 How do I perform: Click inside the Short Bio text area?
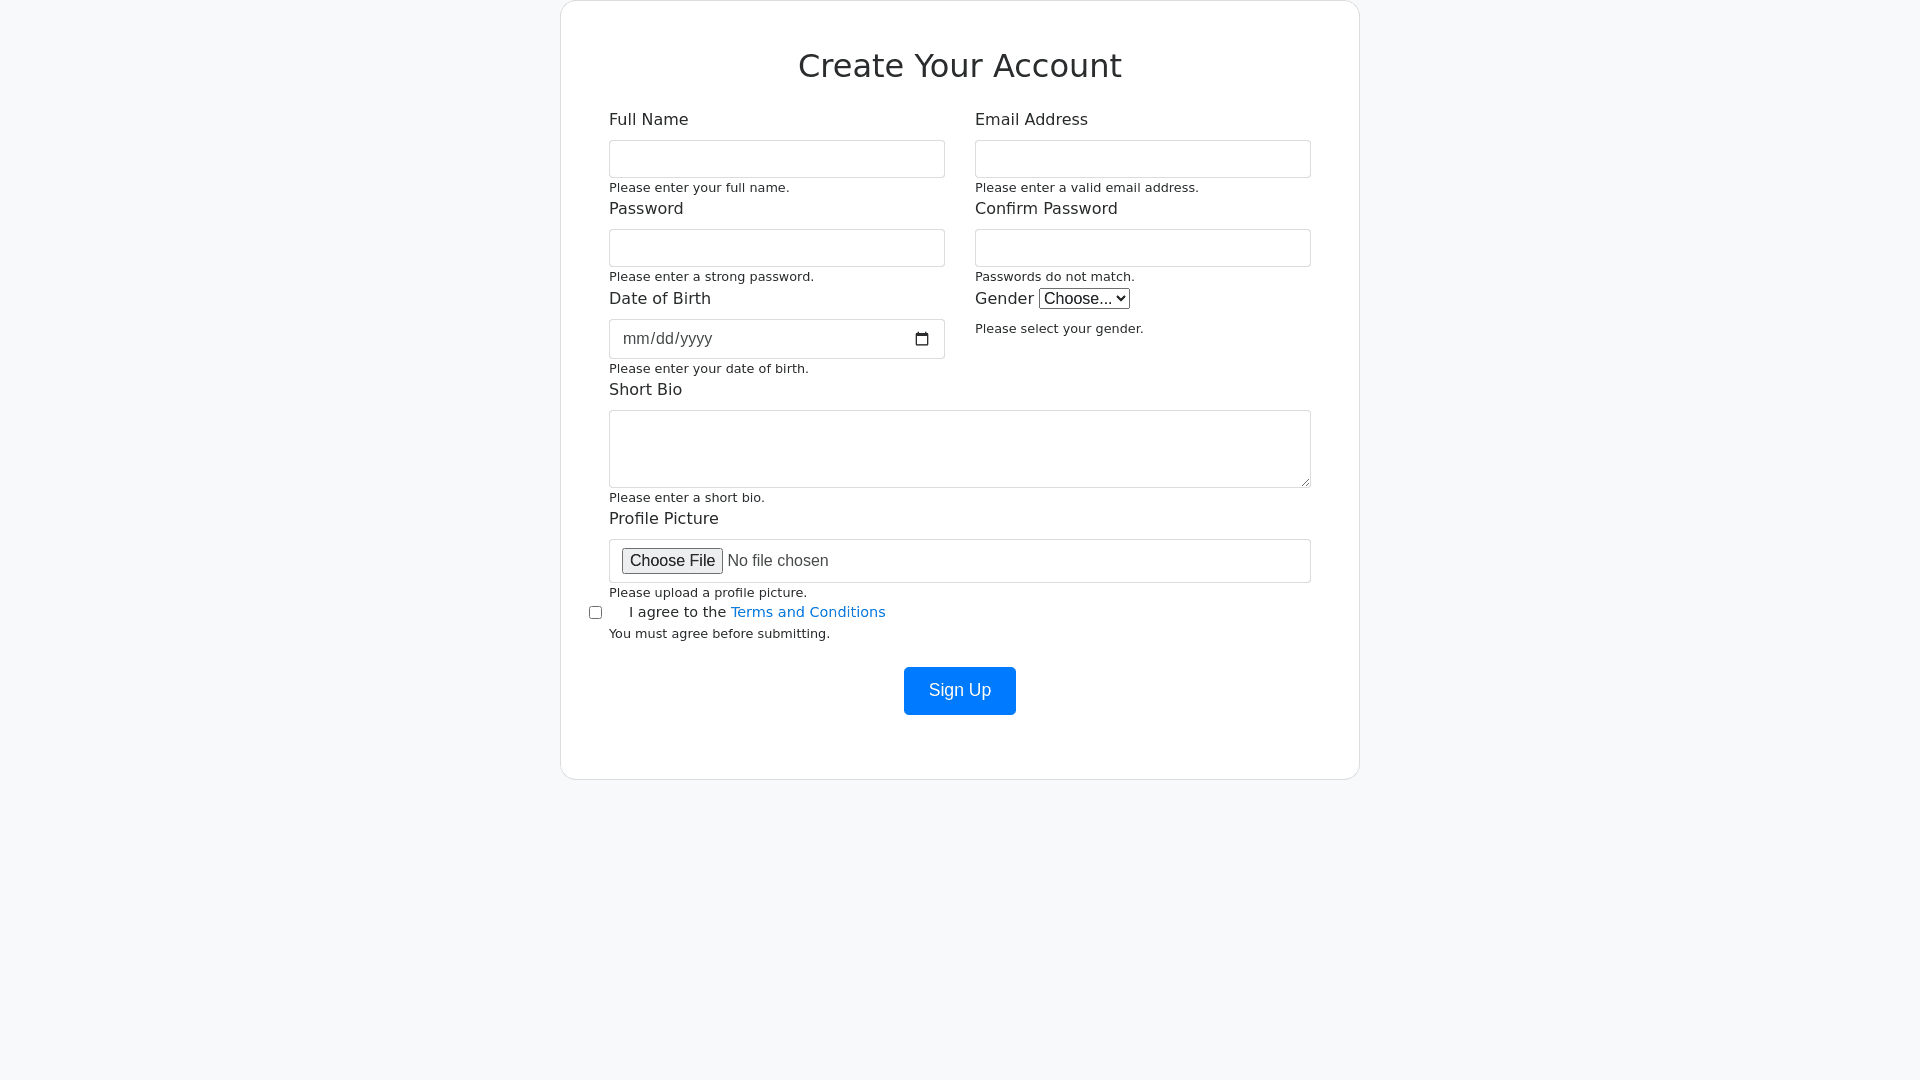[959, 448]
